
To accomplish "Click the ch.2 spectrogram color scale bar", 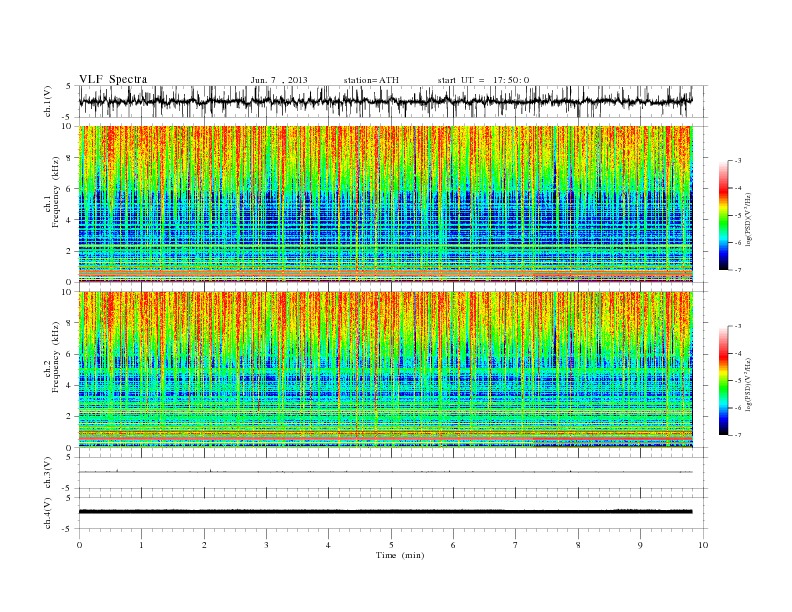I will click(724, 380).
